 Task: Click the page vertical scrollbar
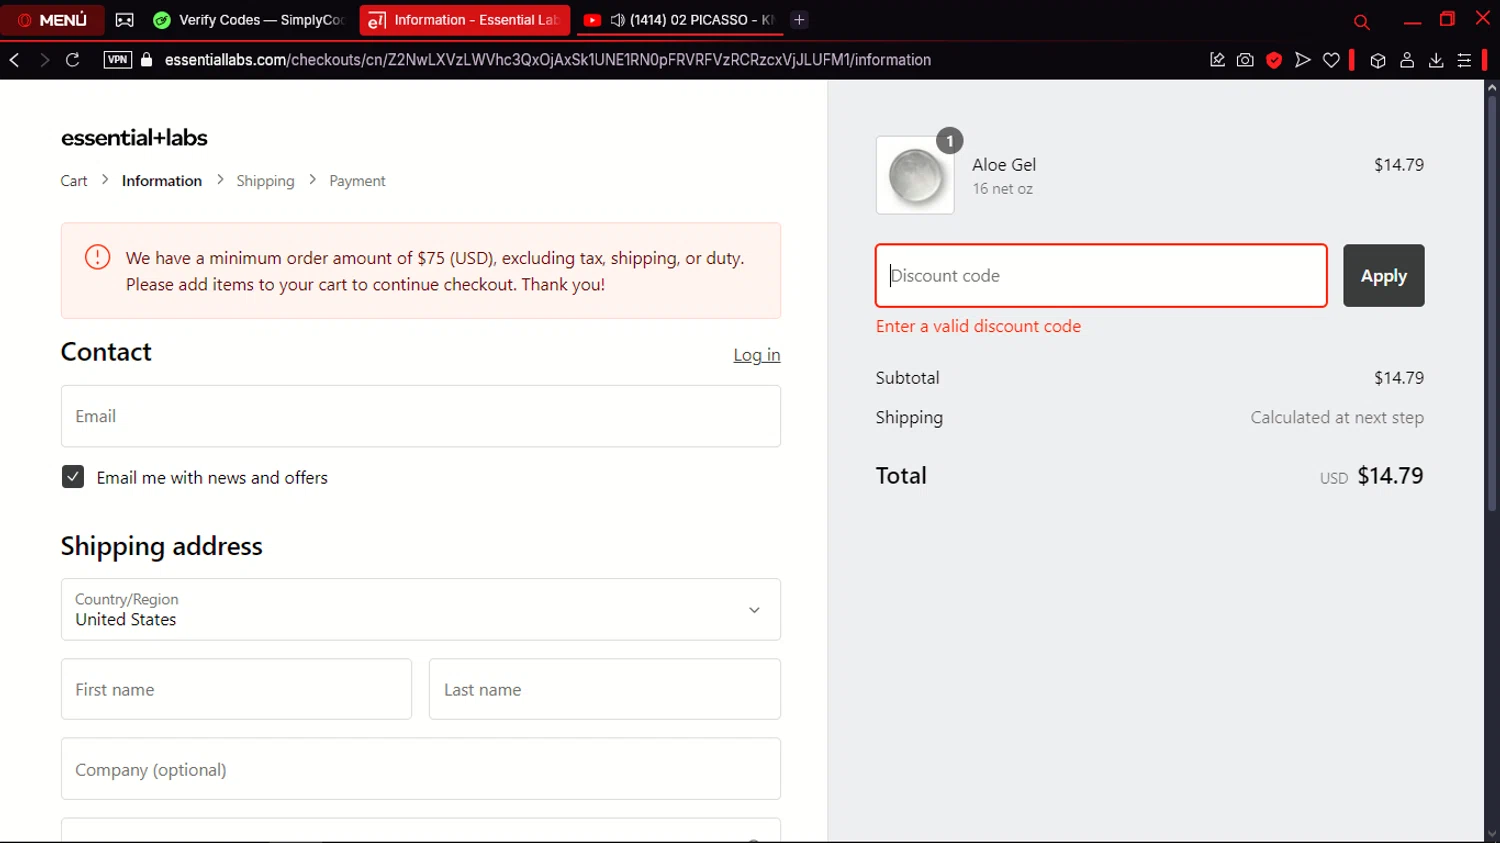click(x=1491, y=305)
